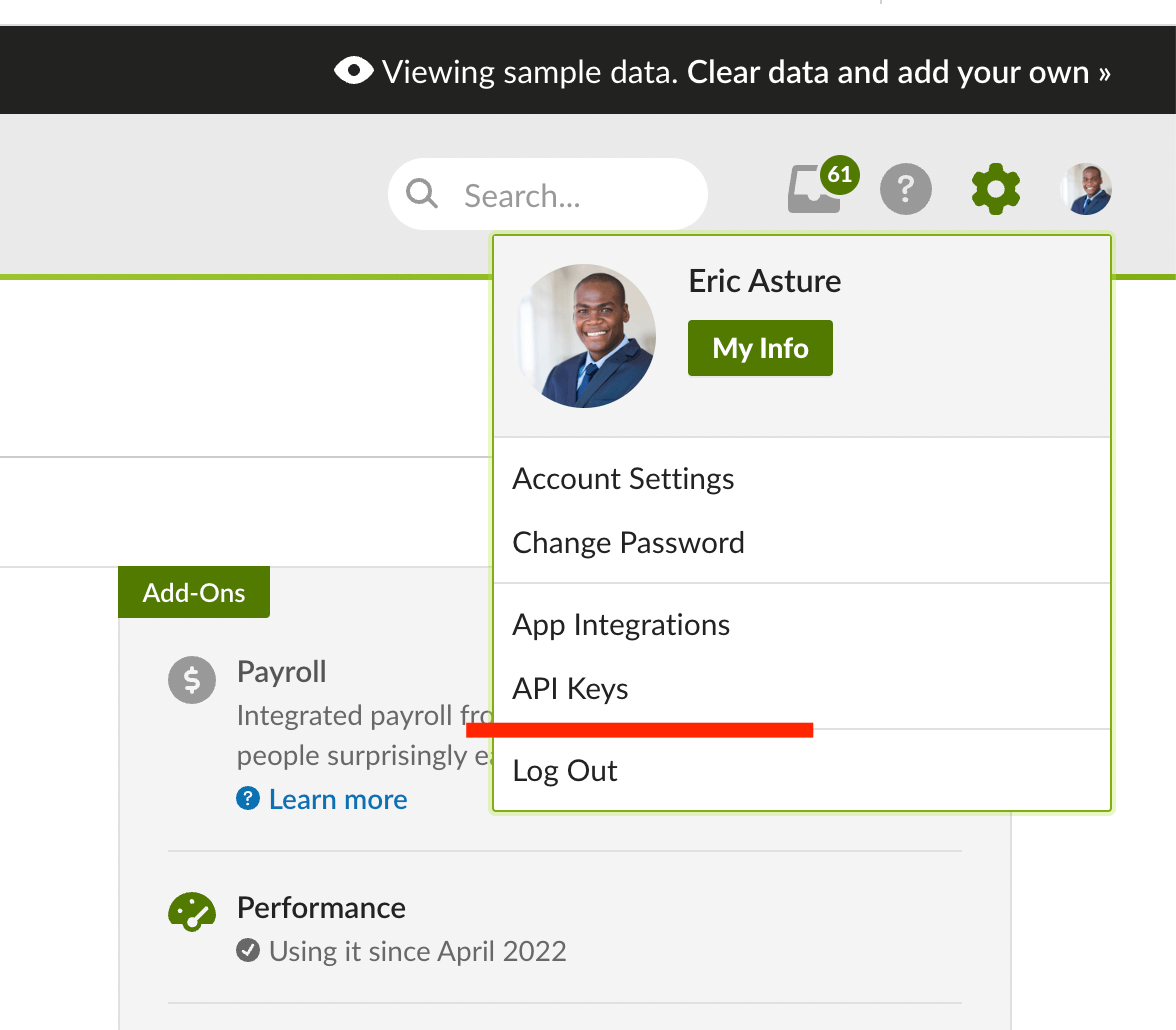Click the Learn more link under Payroll

point(337,799)
